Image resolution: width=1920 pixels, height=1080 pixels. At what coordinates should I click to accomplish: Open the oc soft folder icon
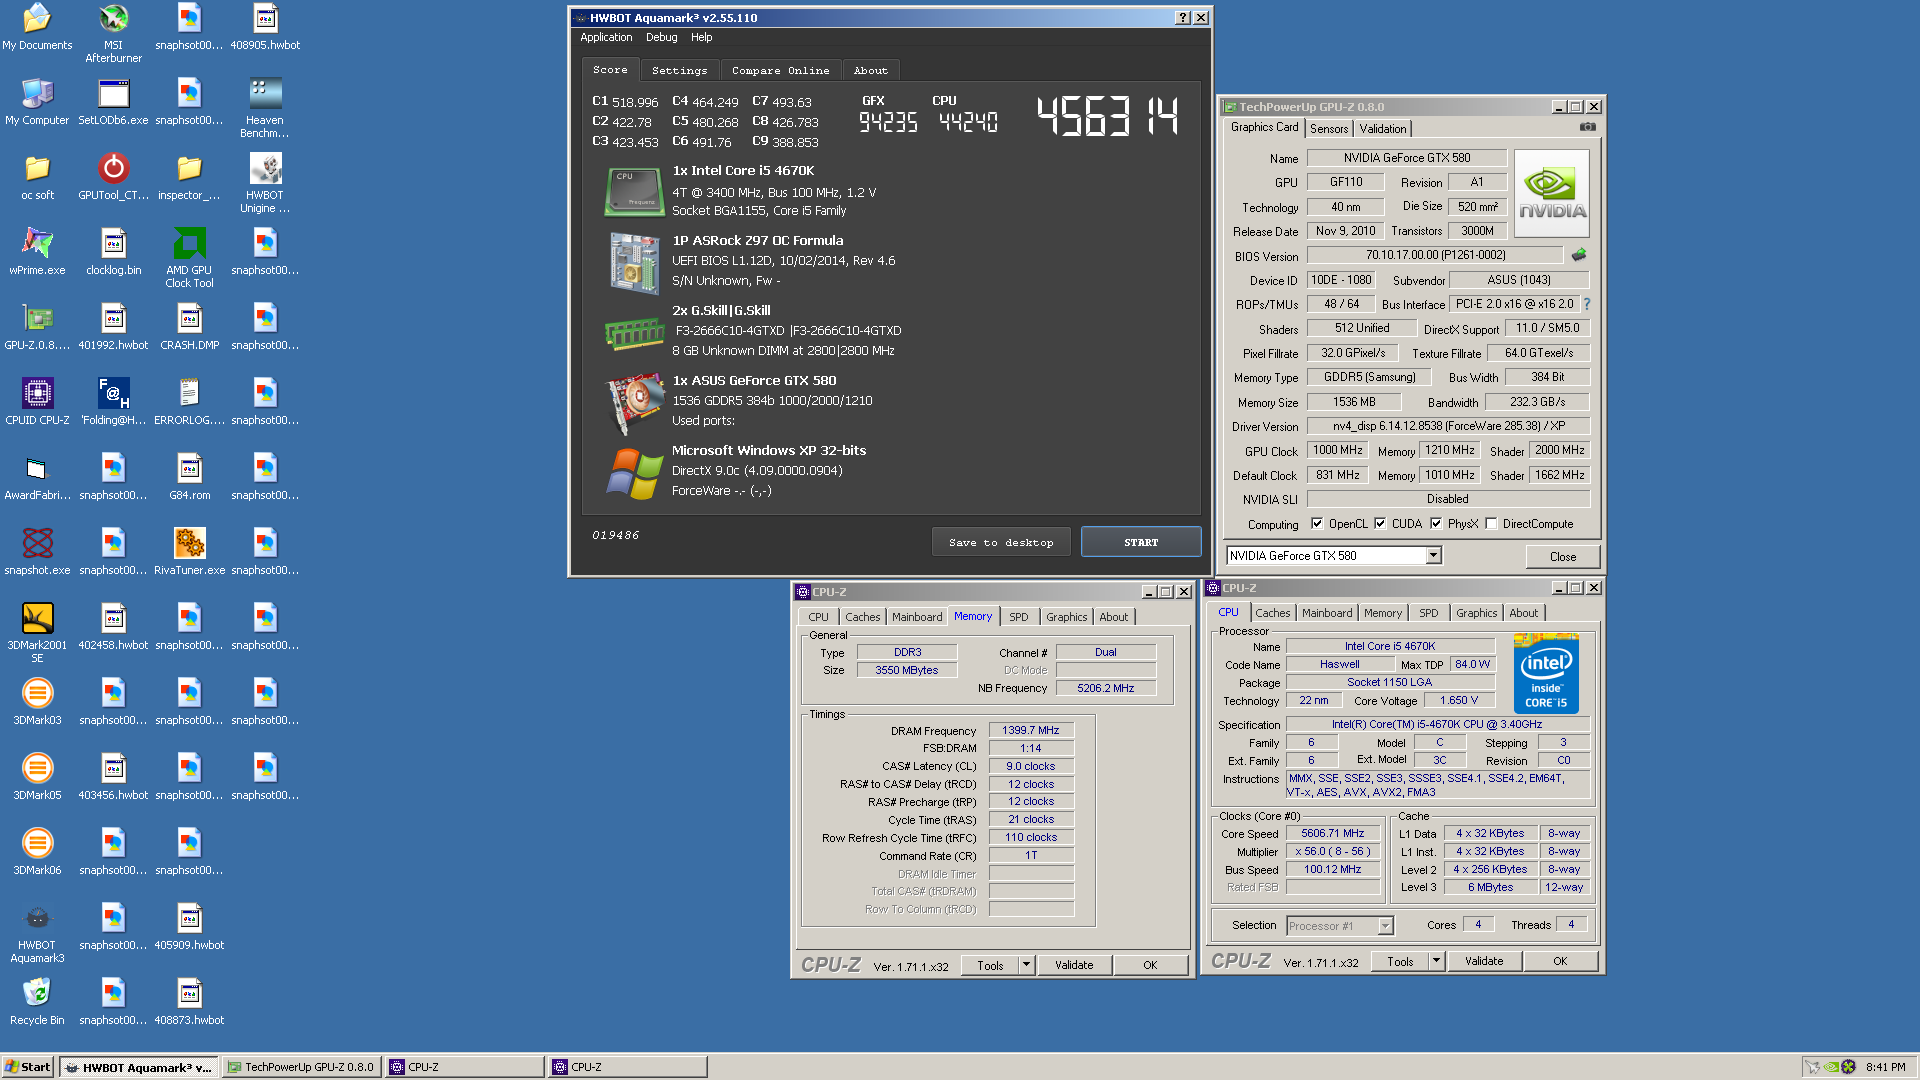pos(37,176)
